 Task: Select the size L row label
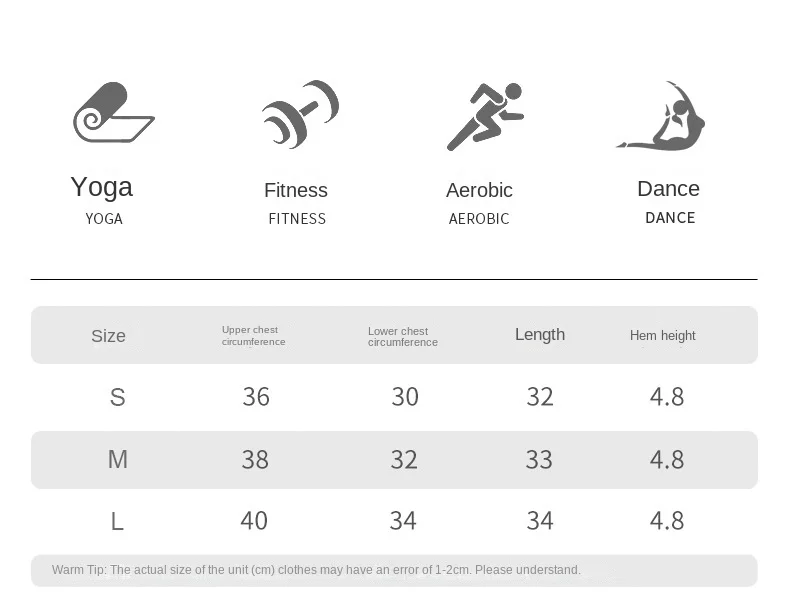click(117, 521)
